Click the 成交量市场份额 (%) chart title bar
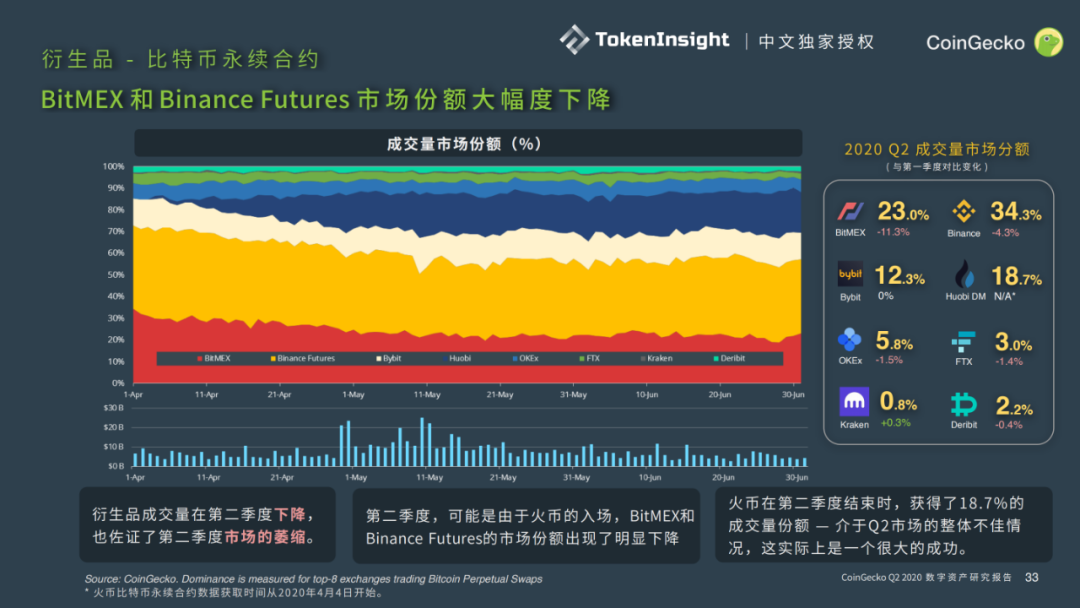 point(467,144)
